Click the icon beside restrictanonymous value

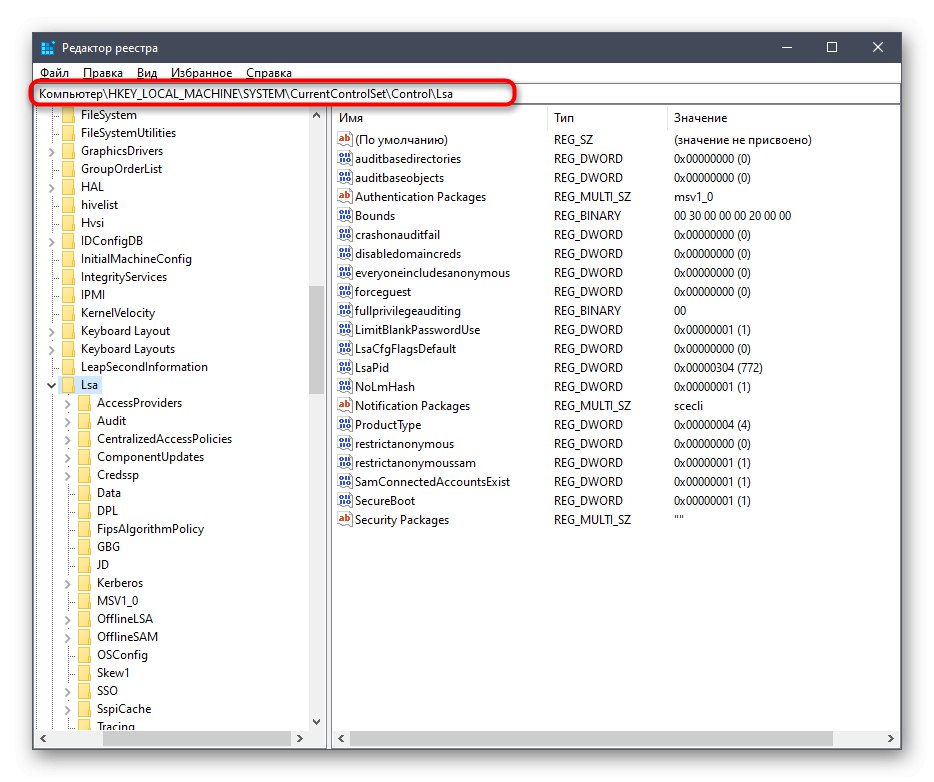344,443
